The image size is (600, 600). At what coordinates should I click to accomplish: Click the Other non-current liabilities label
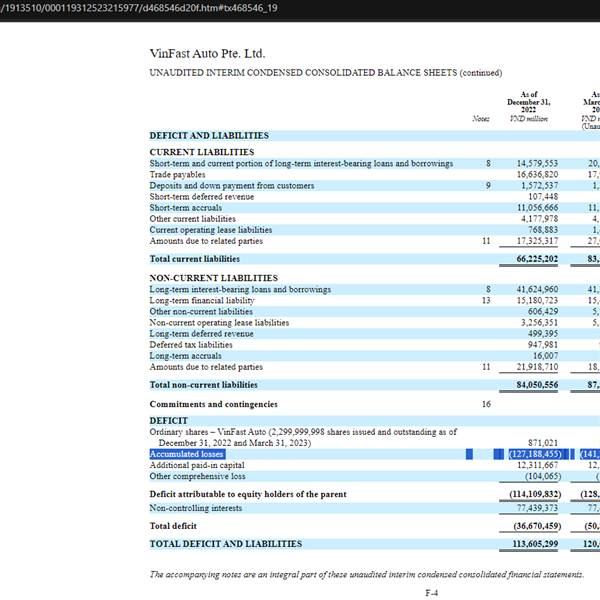201,311
